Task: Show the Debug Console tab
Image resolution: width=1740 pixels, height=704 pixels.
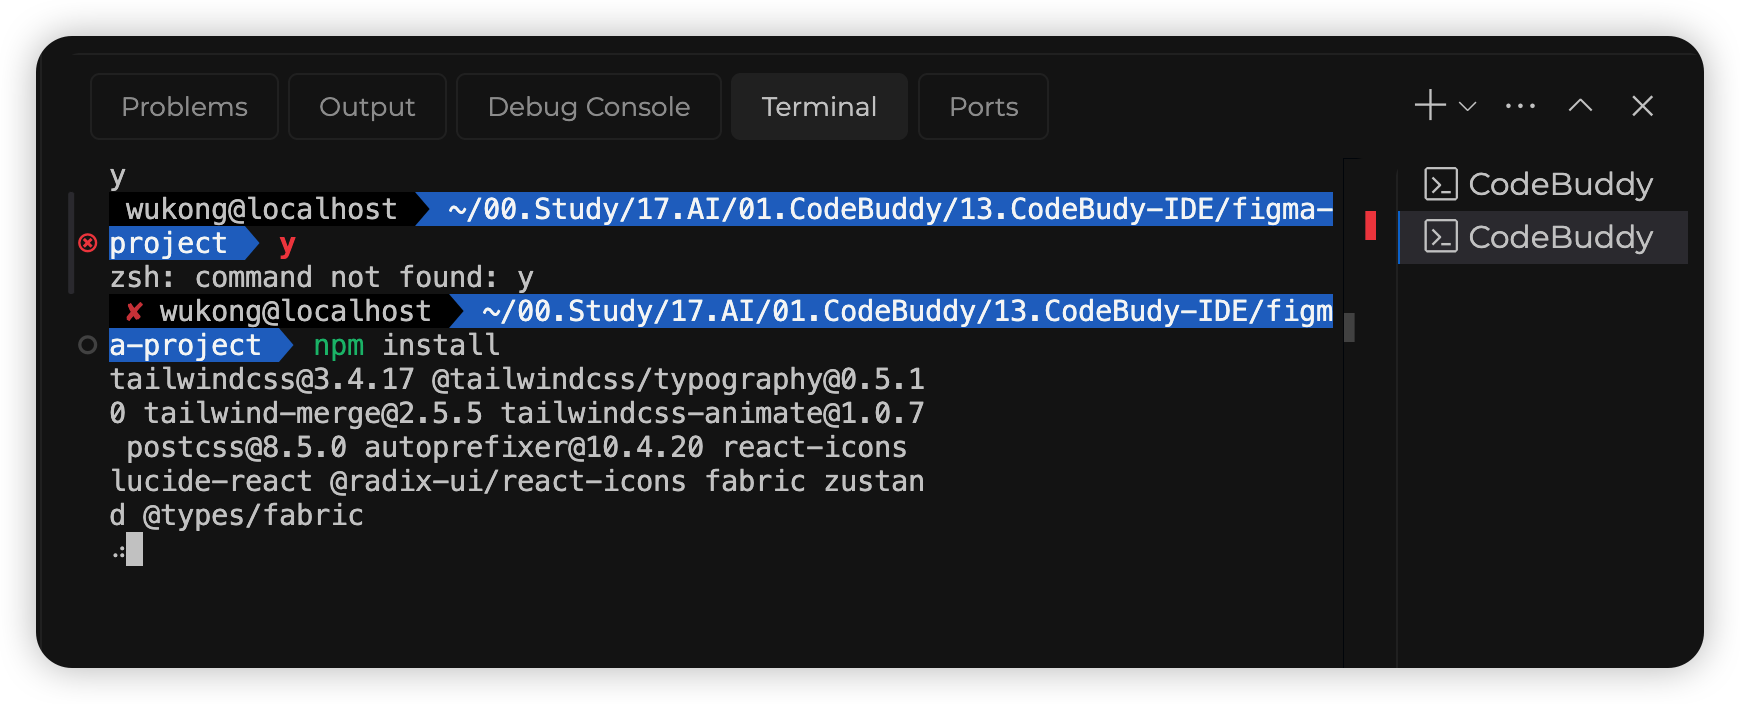Action: (x=588, y=106)
